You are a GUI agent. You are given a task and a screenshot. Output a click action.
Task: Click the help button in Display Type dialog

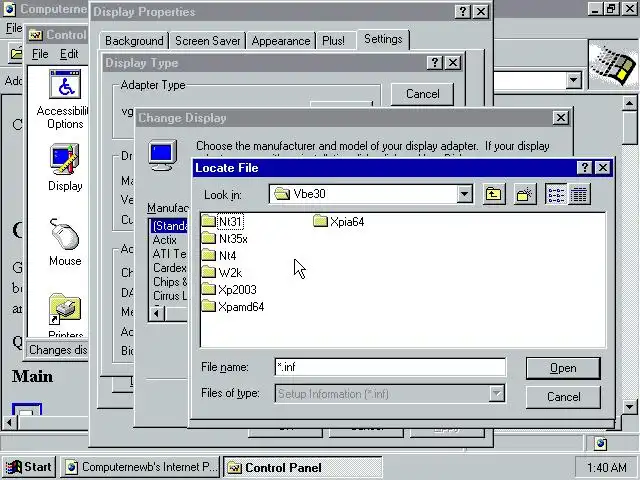pos(434,62)
